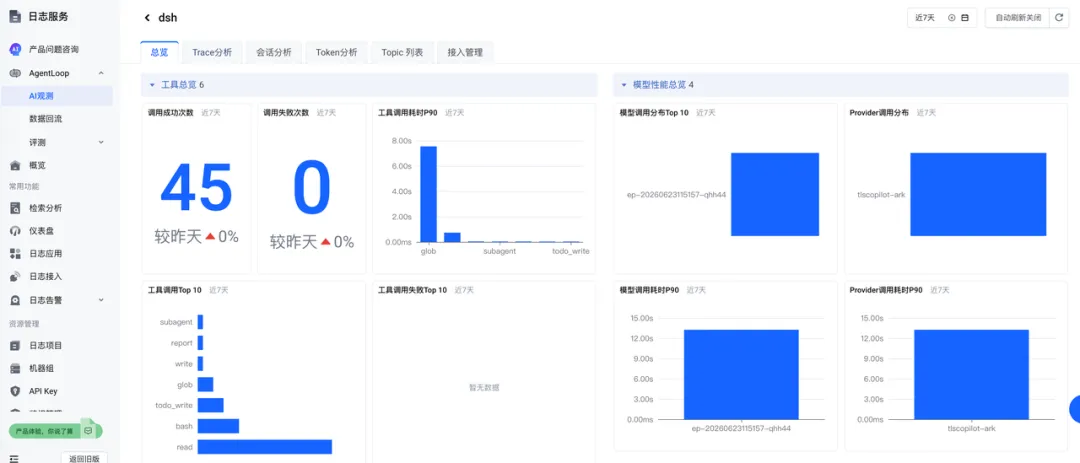This screenshot has height=463, width=1080.
Task: Switch to the Trace分析 tab
Action: coord(212,52)
